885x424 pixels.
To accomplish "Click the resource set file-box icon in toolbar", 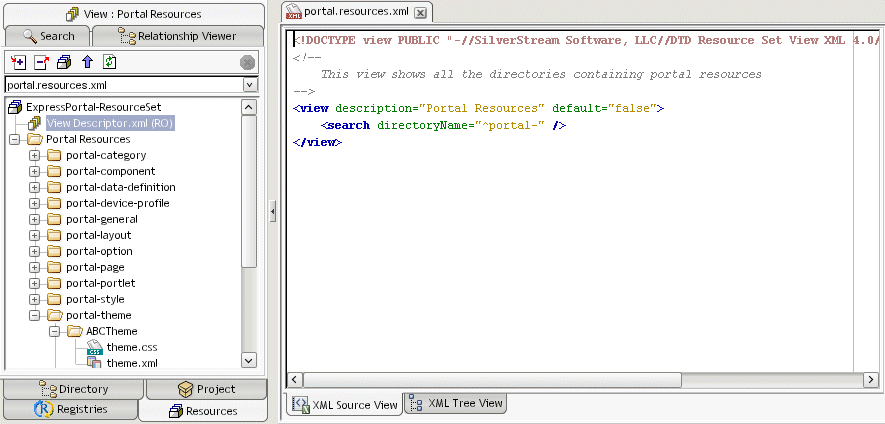I will [64, 62].
